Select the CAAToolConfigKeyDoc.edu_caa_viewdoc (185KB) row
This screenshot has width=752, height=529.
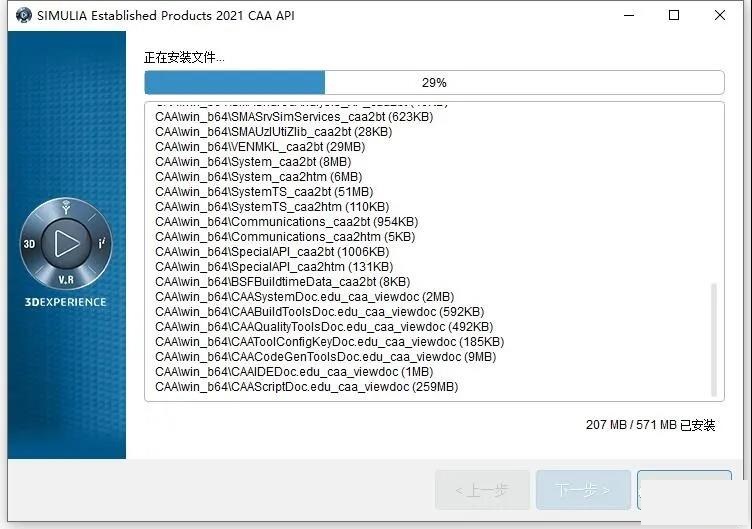pyautogui.click(x=329, y=341)
